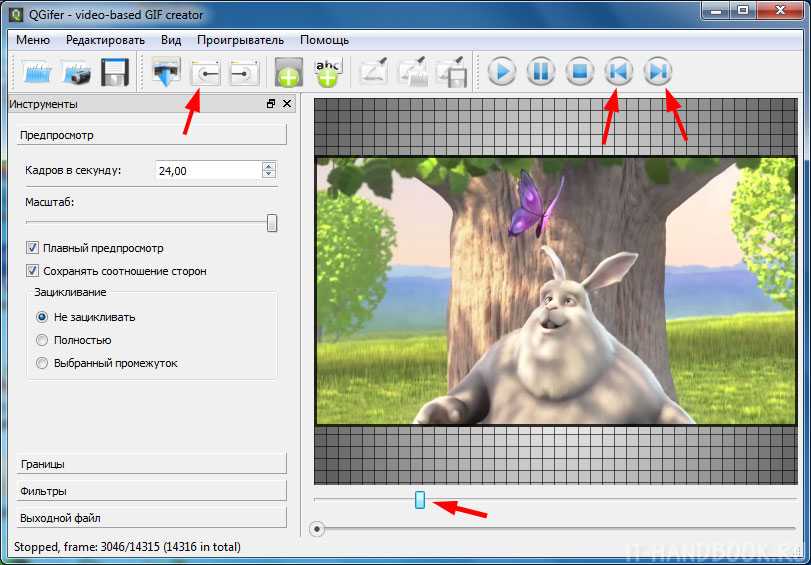Pause video playback
The height and width of the screenshot is (565, 811).
(x=541, y=71)
